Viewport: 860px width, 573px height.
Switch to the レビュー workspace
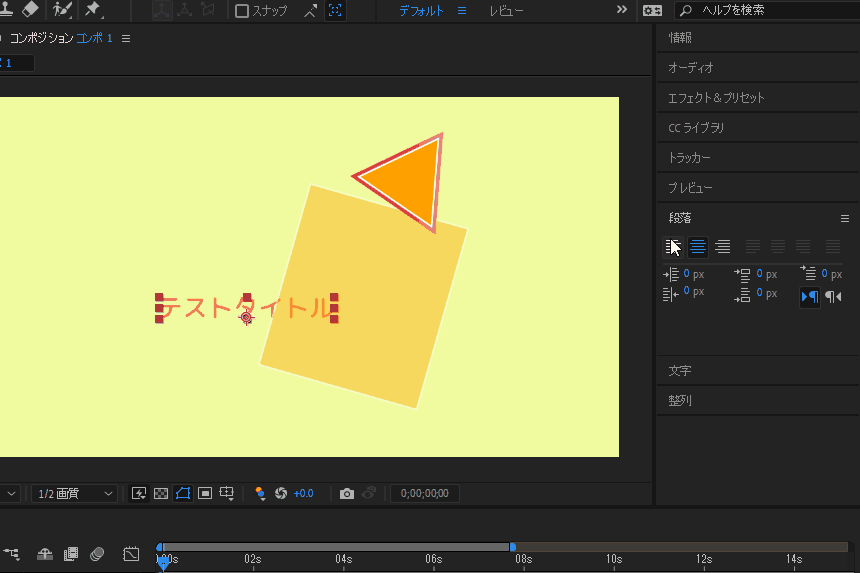pyautogui.click(x=506, y=10)
